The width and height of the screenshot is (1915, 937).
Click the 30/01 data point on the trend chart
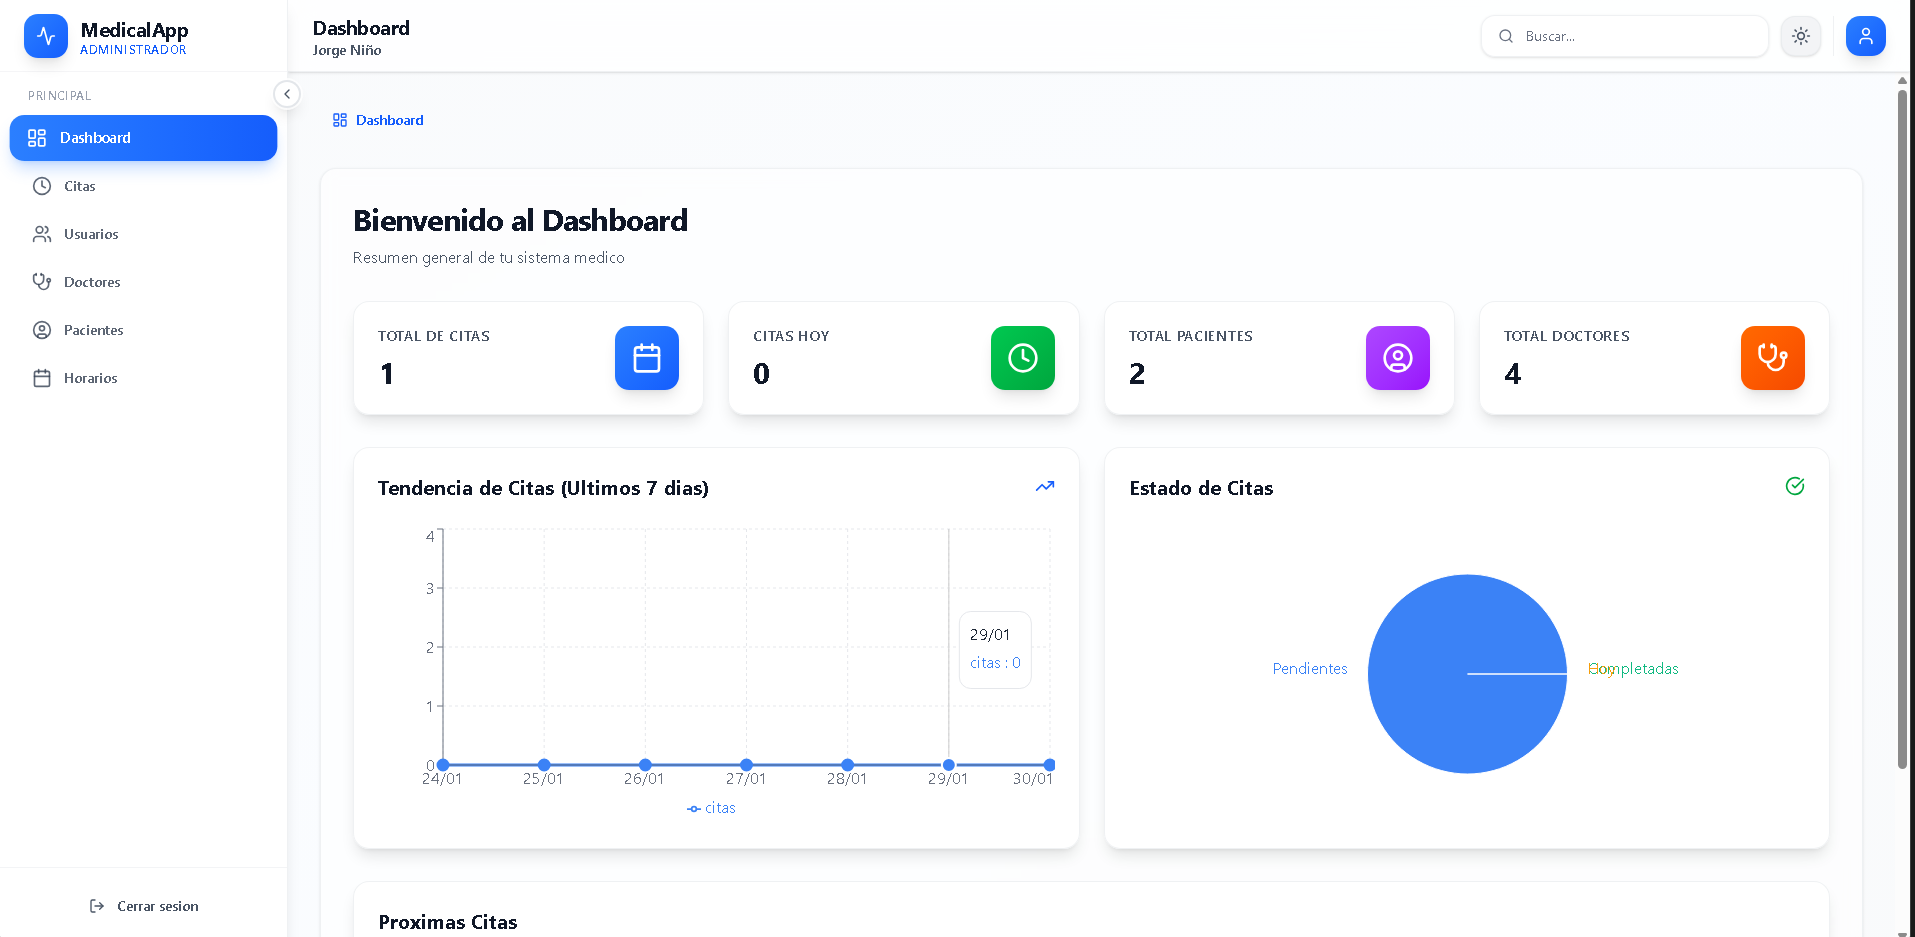[x=1050, y=765]
